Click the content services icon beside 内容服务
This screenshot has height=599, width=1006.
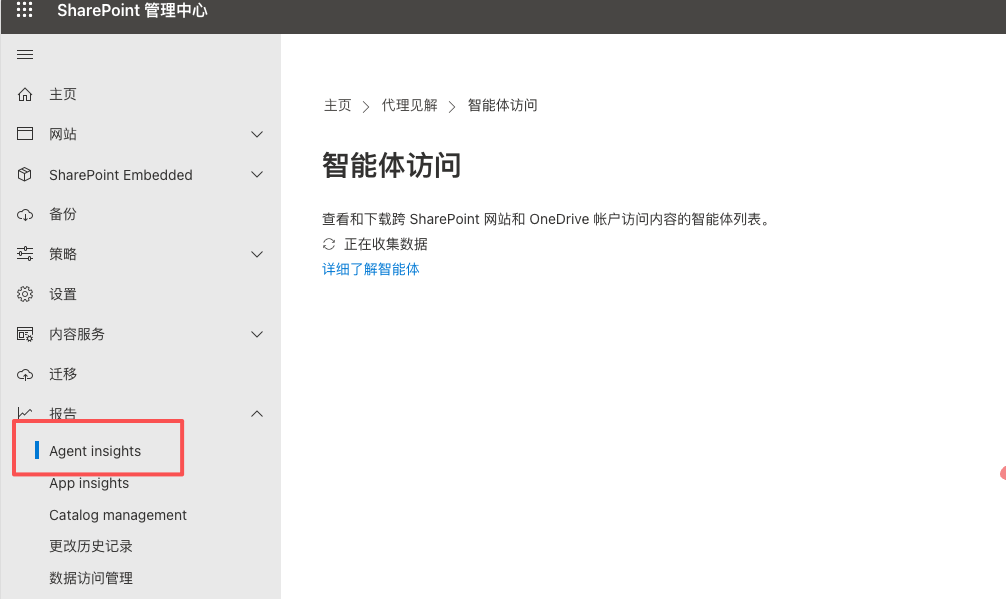(25, 334)
